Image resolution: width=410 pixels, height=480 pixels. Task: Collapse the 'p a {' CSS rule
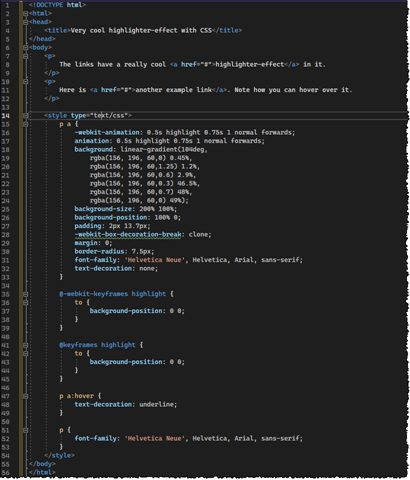coord(25,124)
